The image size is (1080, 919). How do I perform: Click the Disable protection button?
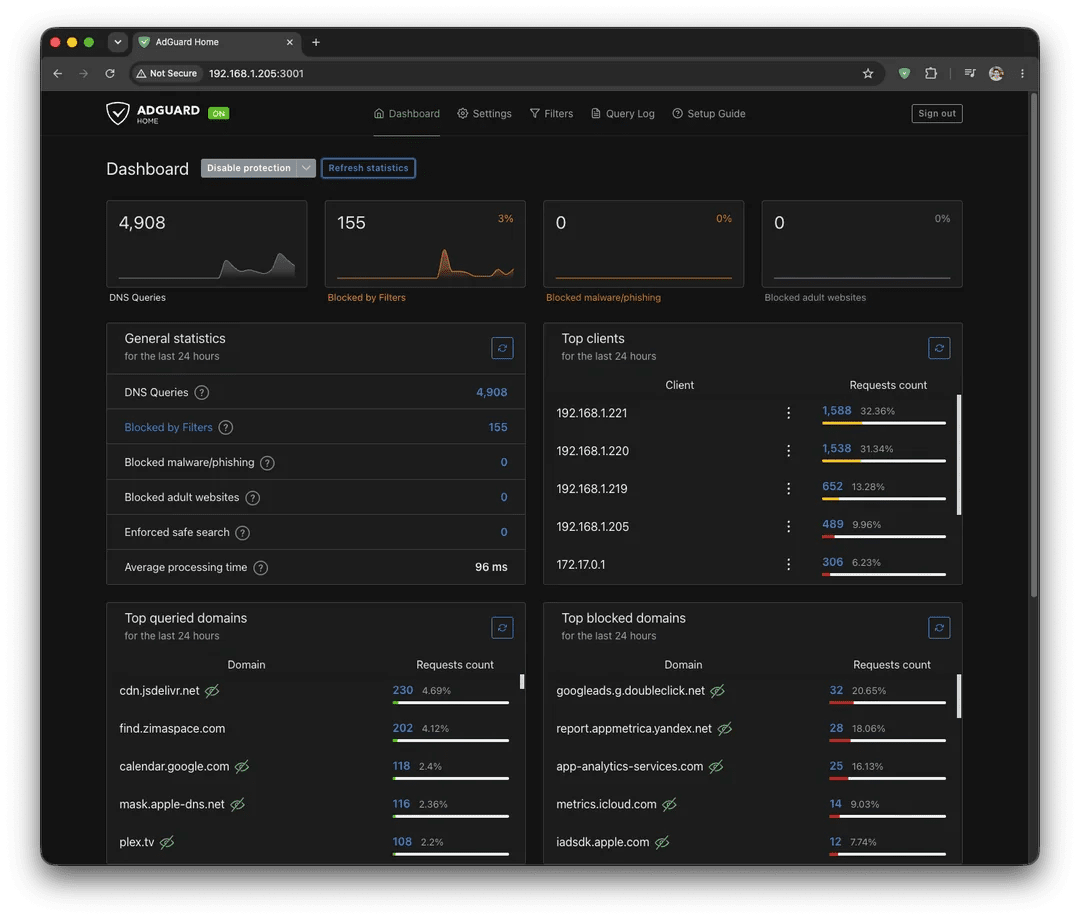(249, 168)
